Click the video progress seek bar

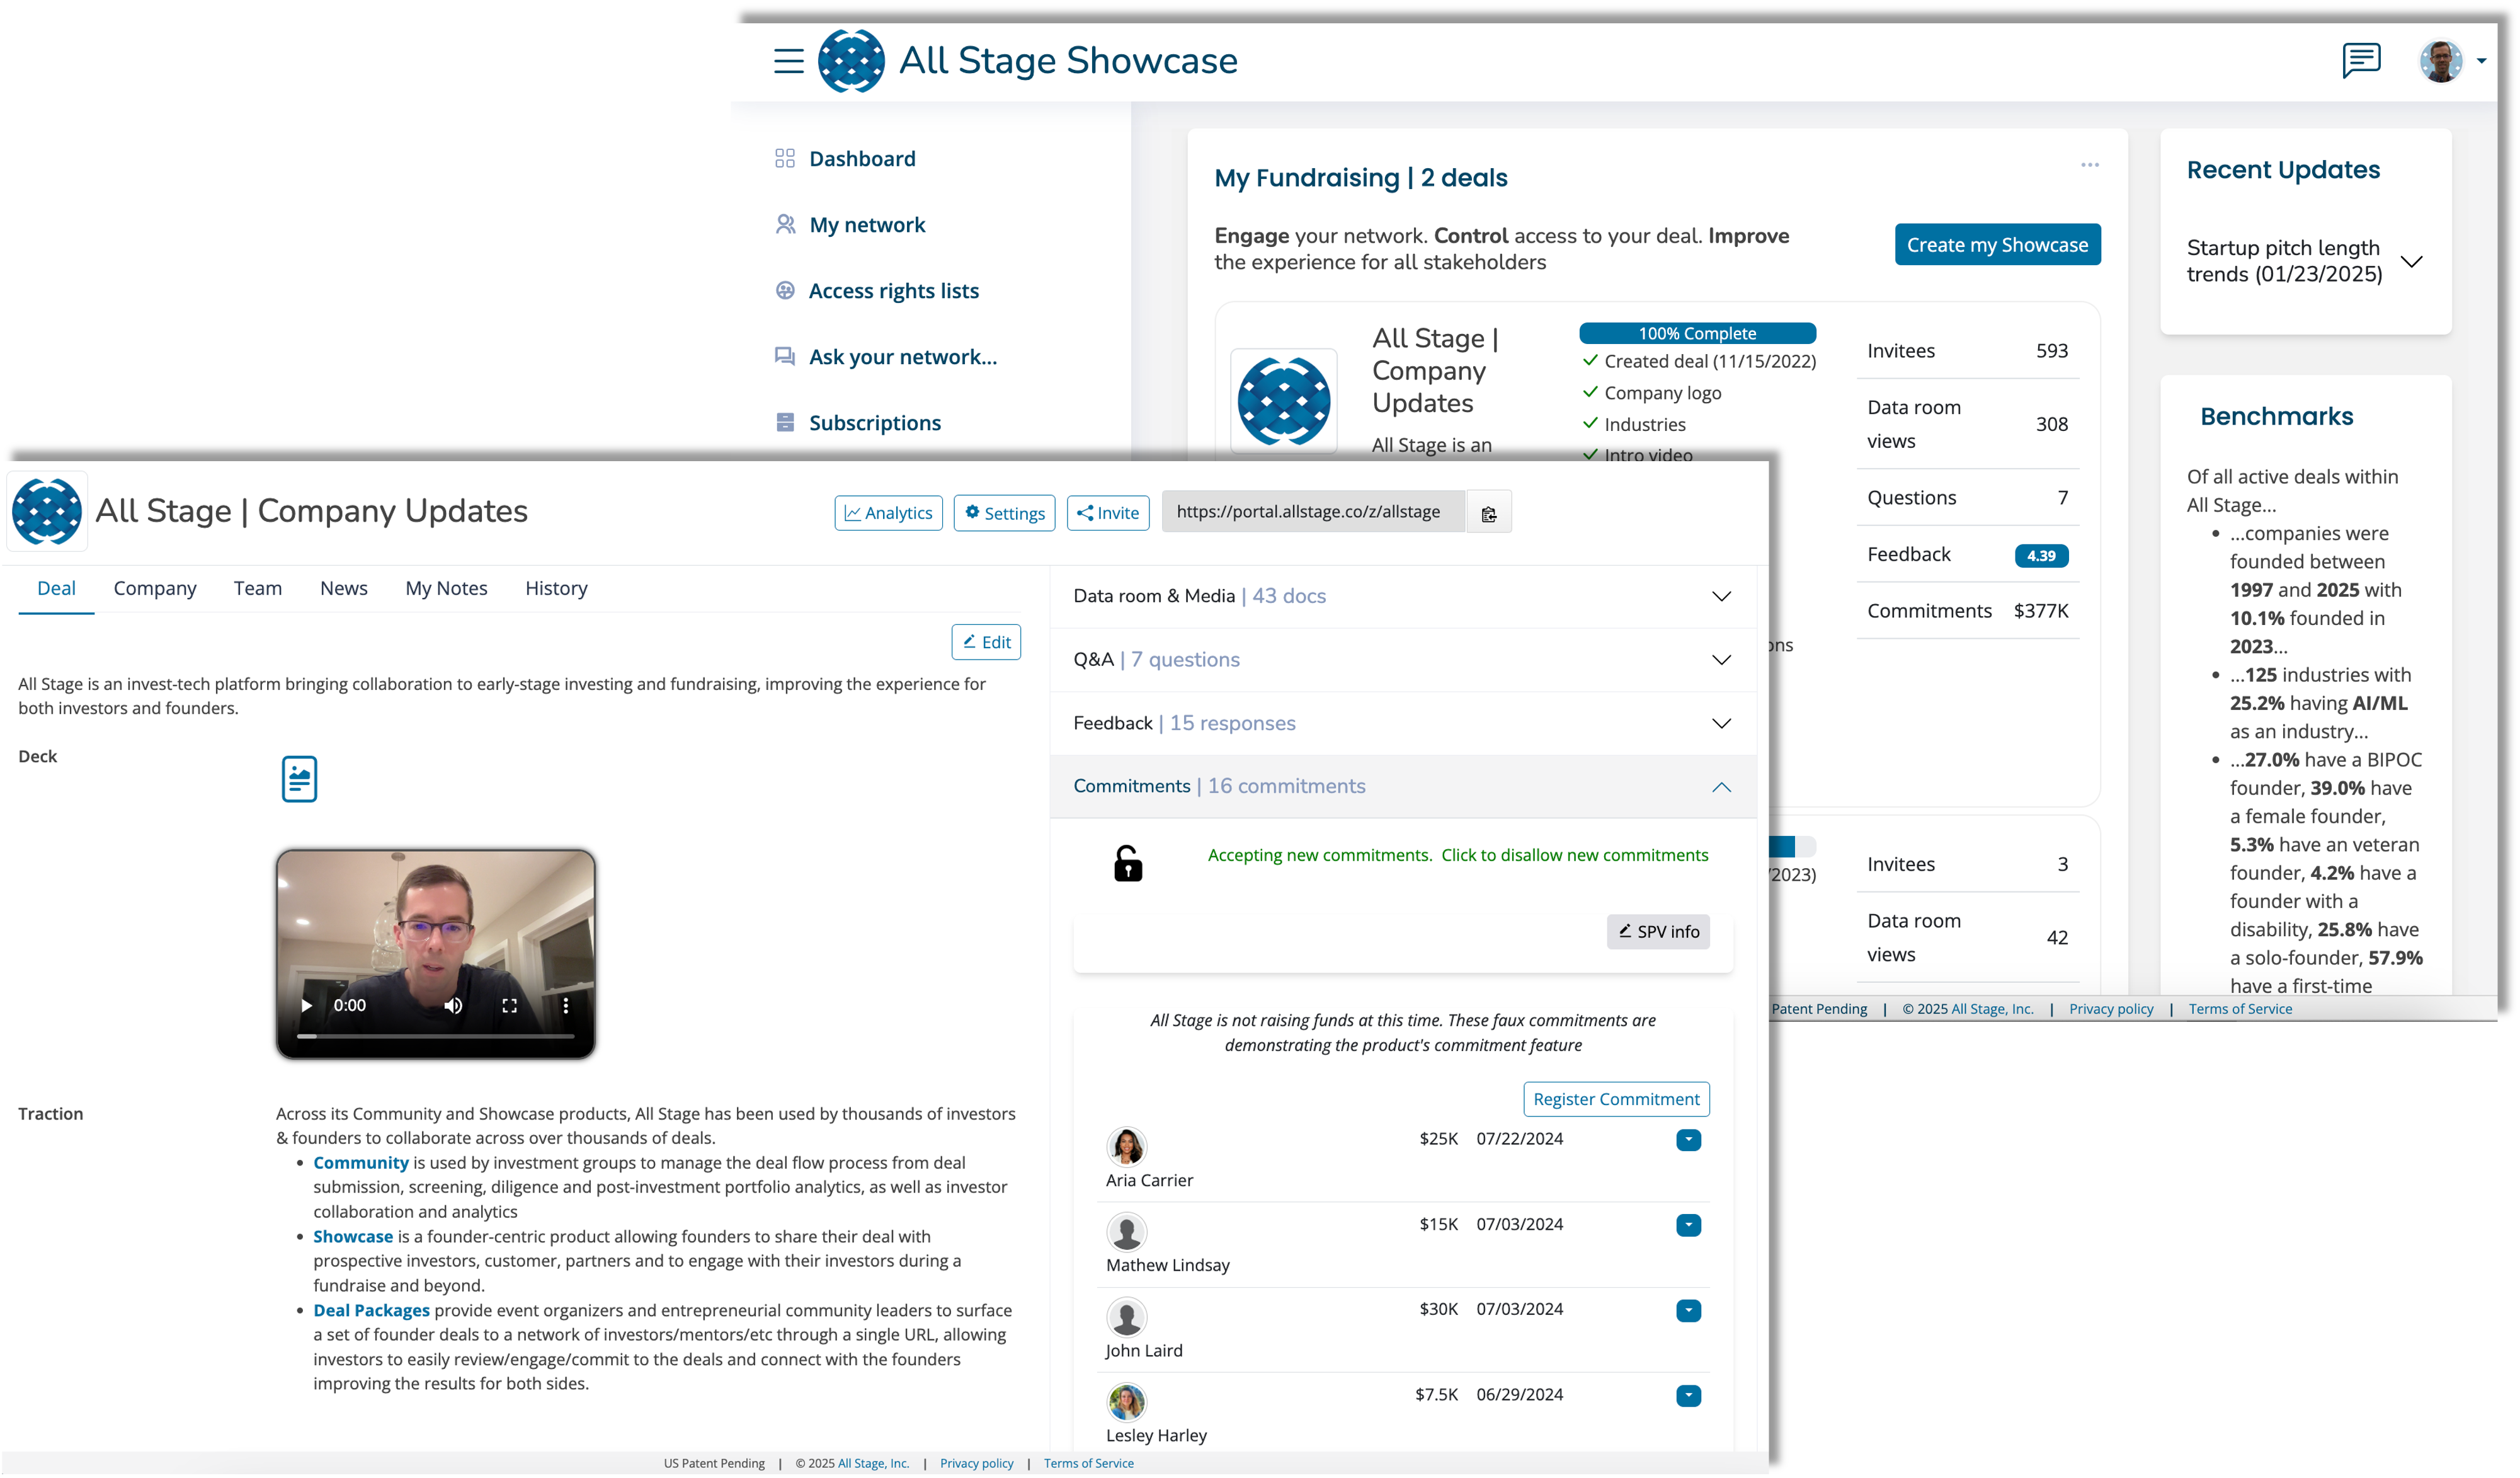(436, 1037)
